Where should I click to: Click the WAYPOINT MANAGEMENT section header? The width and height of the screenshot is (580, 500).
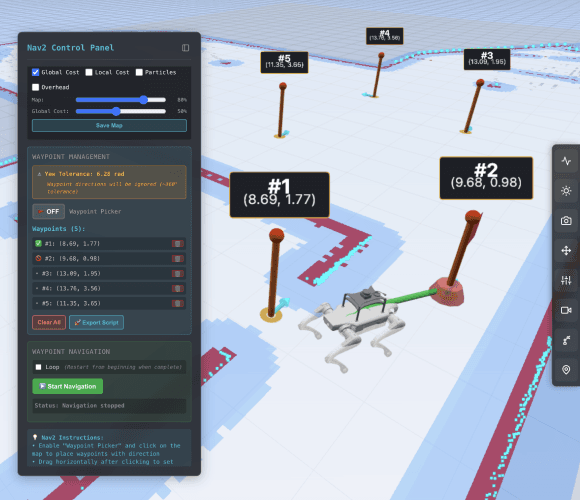coord(71,157)
